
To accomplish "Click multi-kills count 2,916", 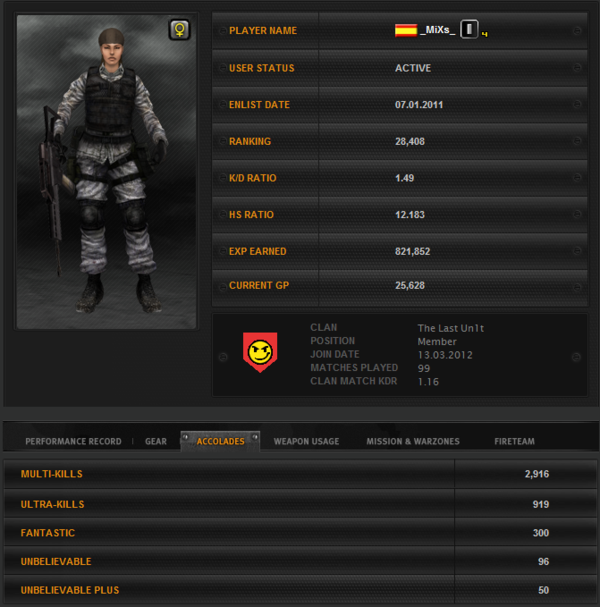I will tap(537, 474).
